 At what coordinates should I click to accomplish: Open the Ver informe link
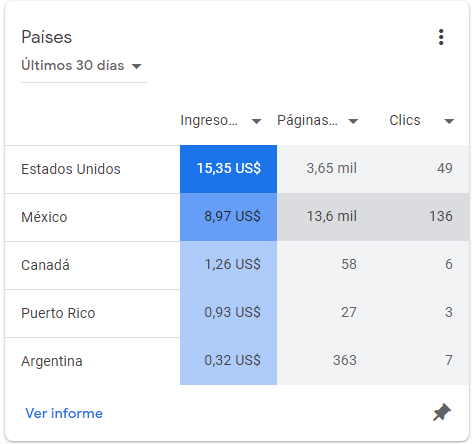(64, 413)
